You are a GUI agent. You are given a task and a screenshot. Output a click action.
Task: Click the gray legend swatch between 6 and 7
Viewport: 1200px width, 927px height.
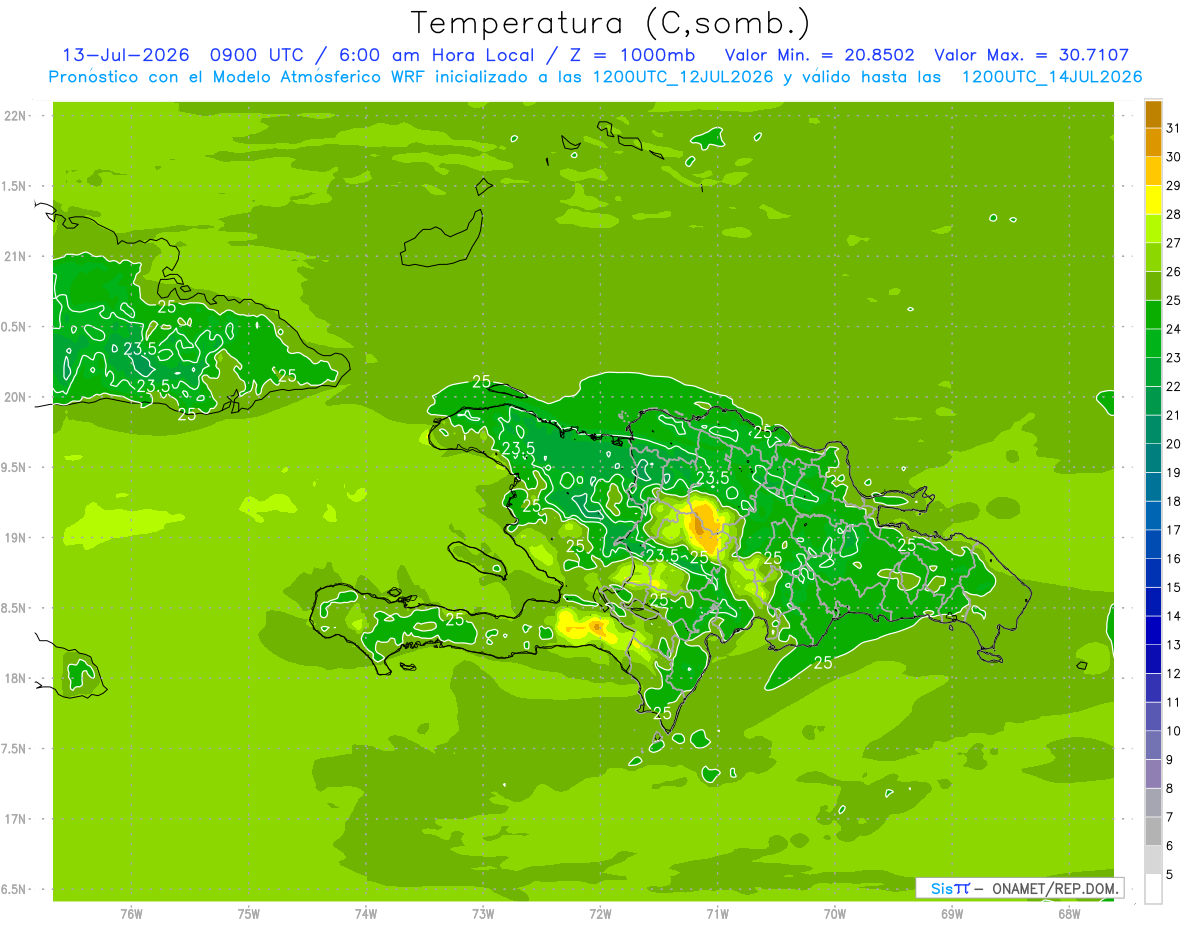[x=1153, y=831]
